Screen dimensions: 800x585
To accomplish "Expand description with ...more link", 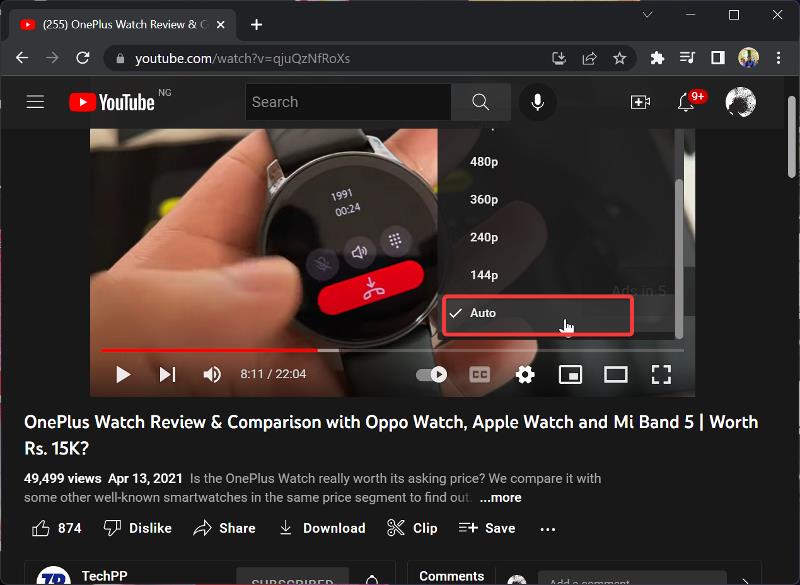I will tap(500, 497).
